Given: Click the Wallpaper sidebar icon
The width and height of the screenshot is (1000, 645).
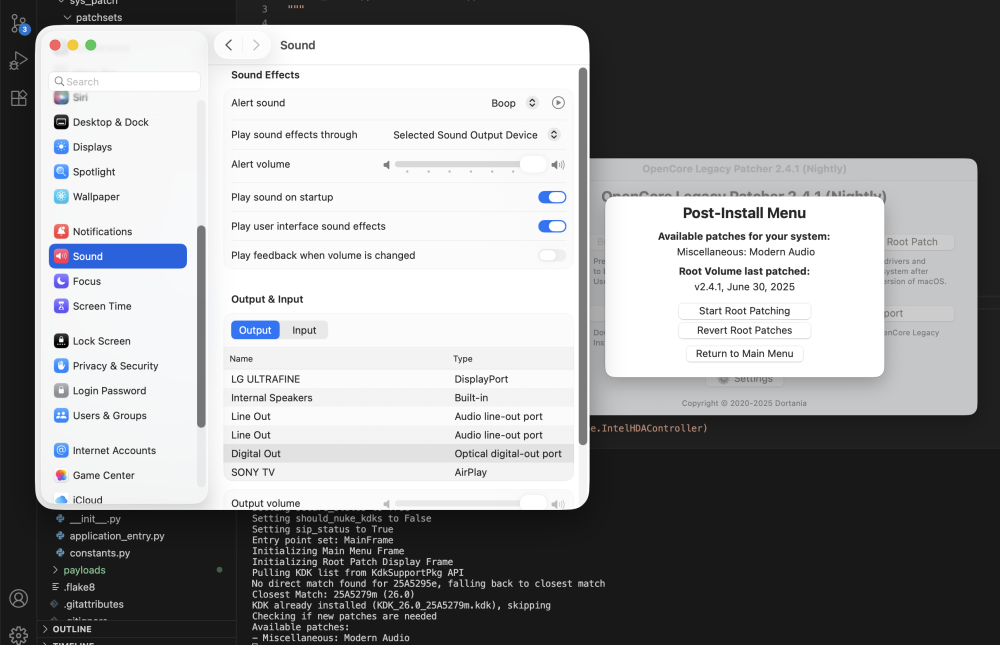Looking at the screenshot, I should 61,196.
